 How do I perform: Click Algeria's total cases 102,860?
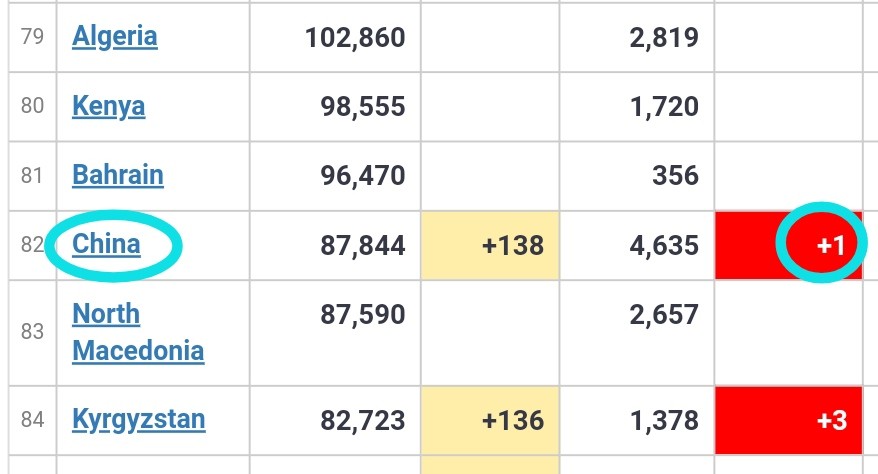355,37
